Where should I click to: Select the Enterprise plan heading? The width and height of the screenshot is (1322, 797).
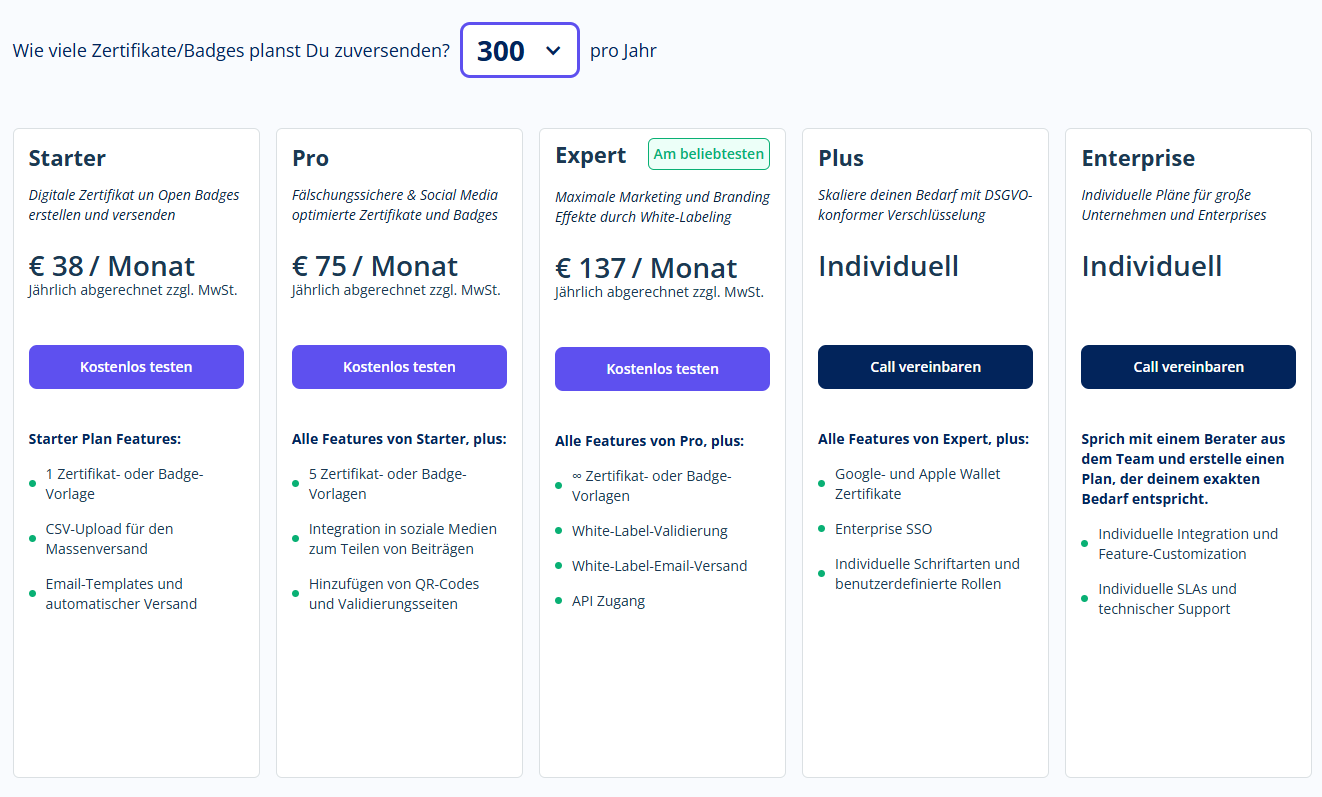[x=1138, y=158]
